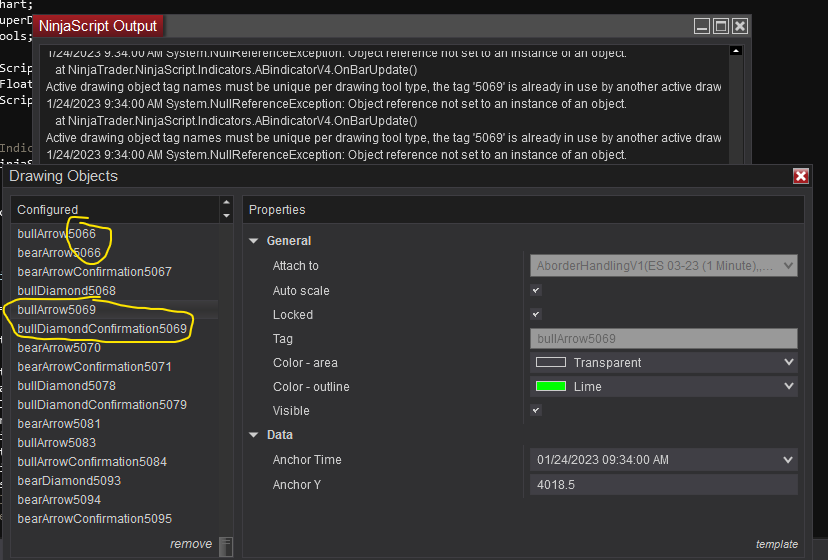Open the Anchor Time dropdown

click(664, 460)
